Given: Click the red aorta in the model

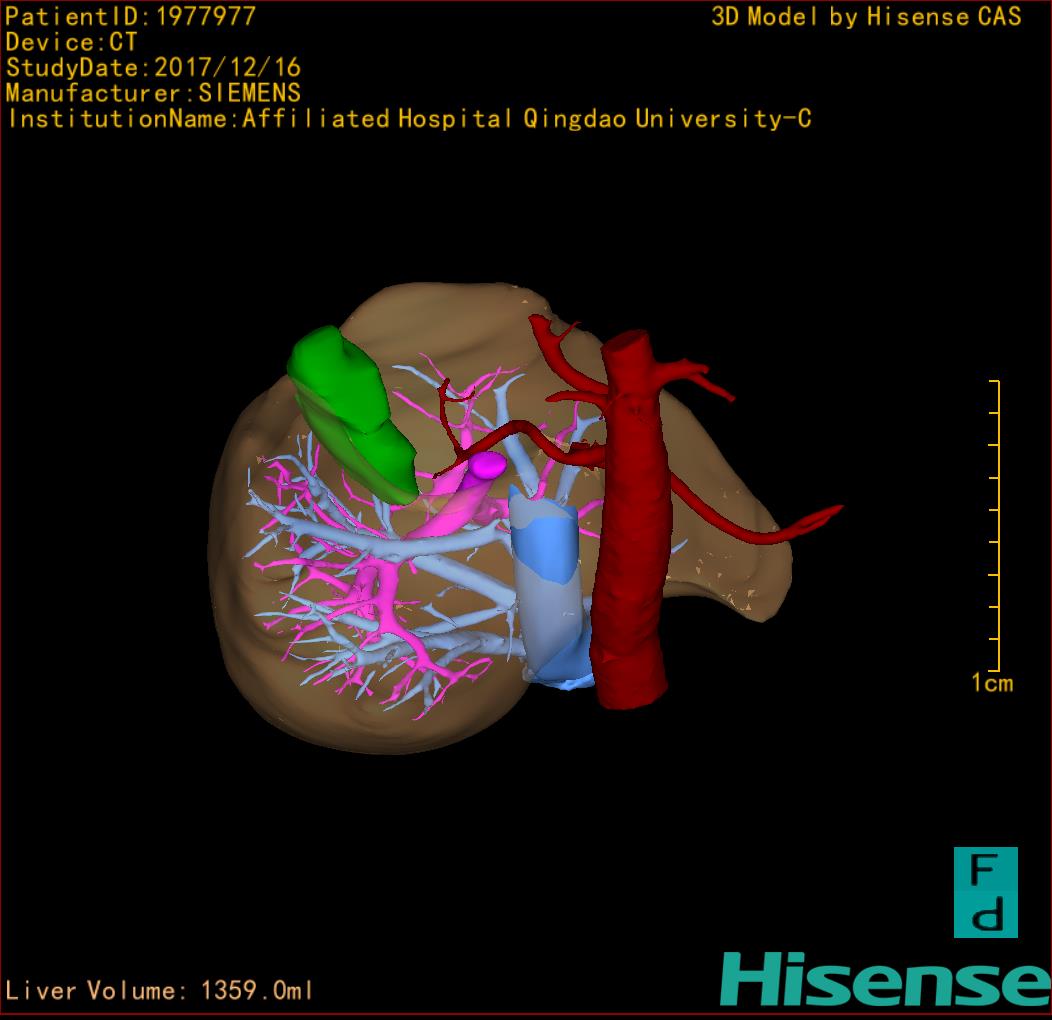Looking at the screenshot, I should (x=633, y=520).
